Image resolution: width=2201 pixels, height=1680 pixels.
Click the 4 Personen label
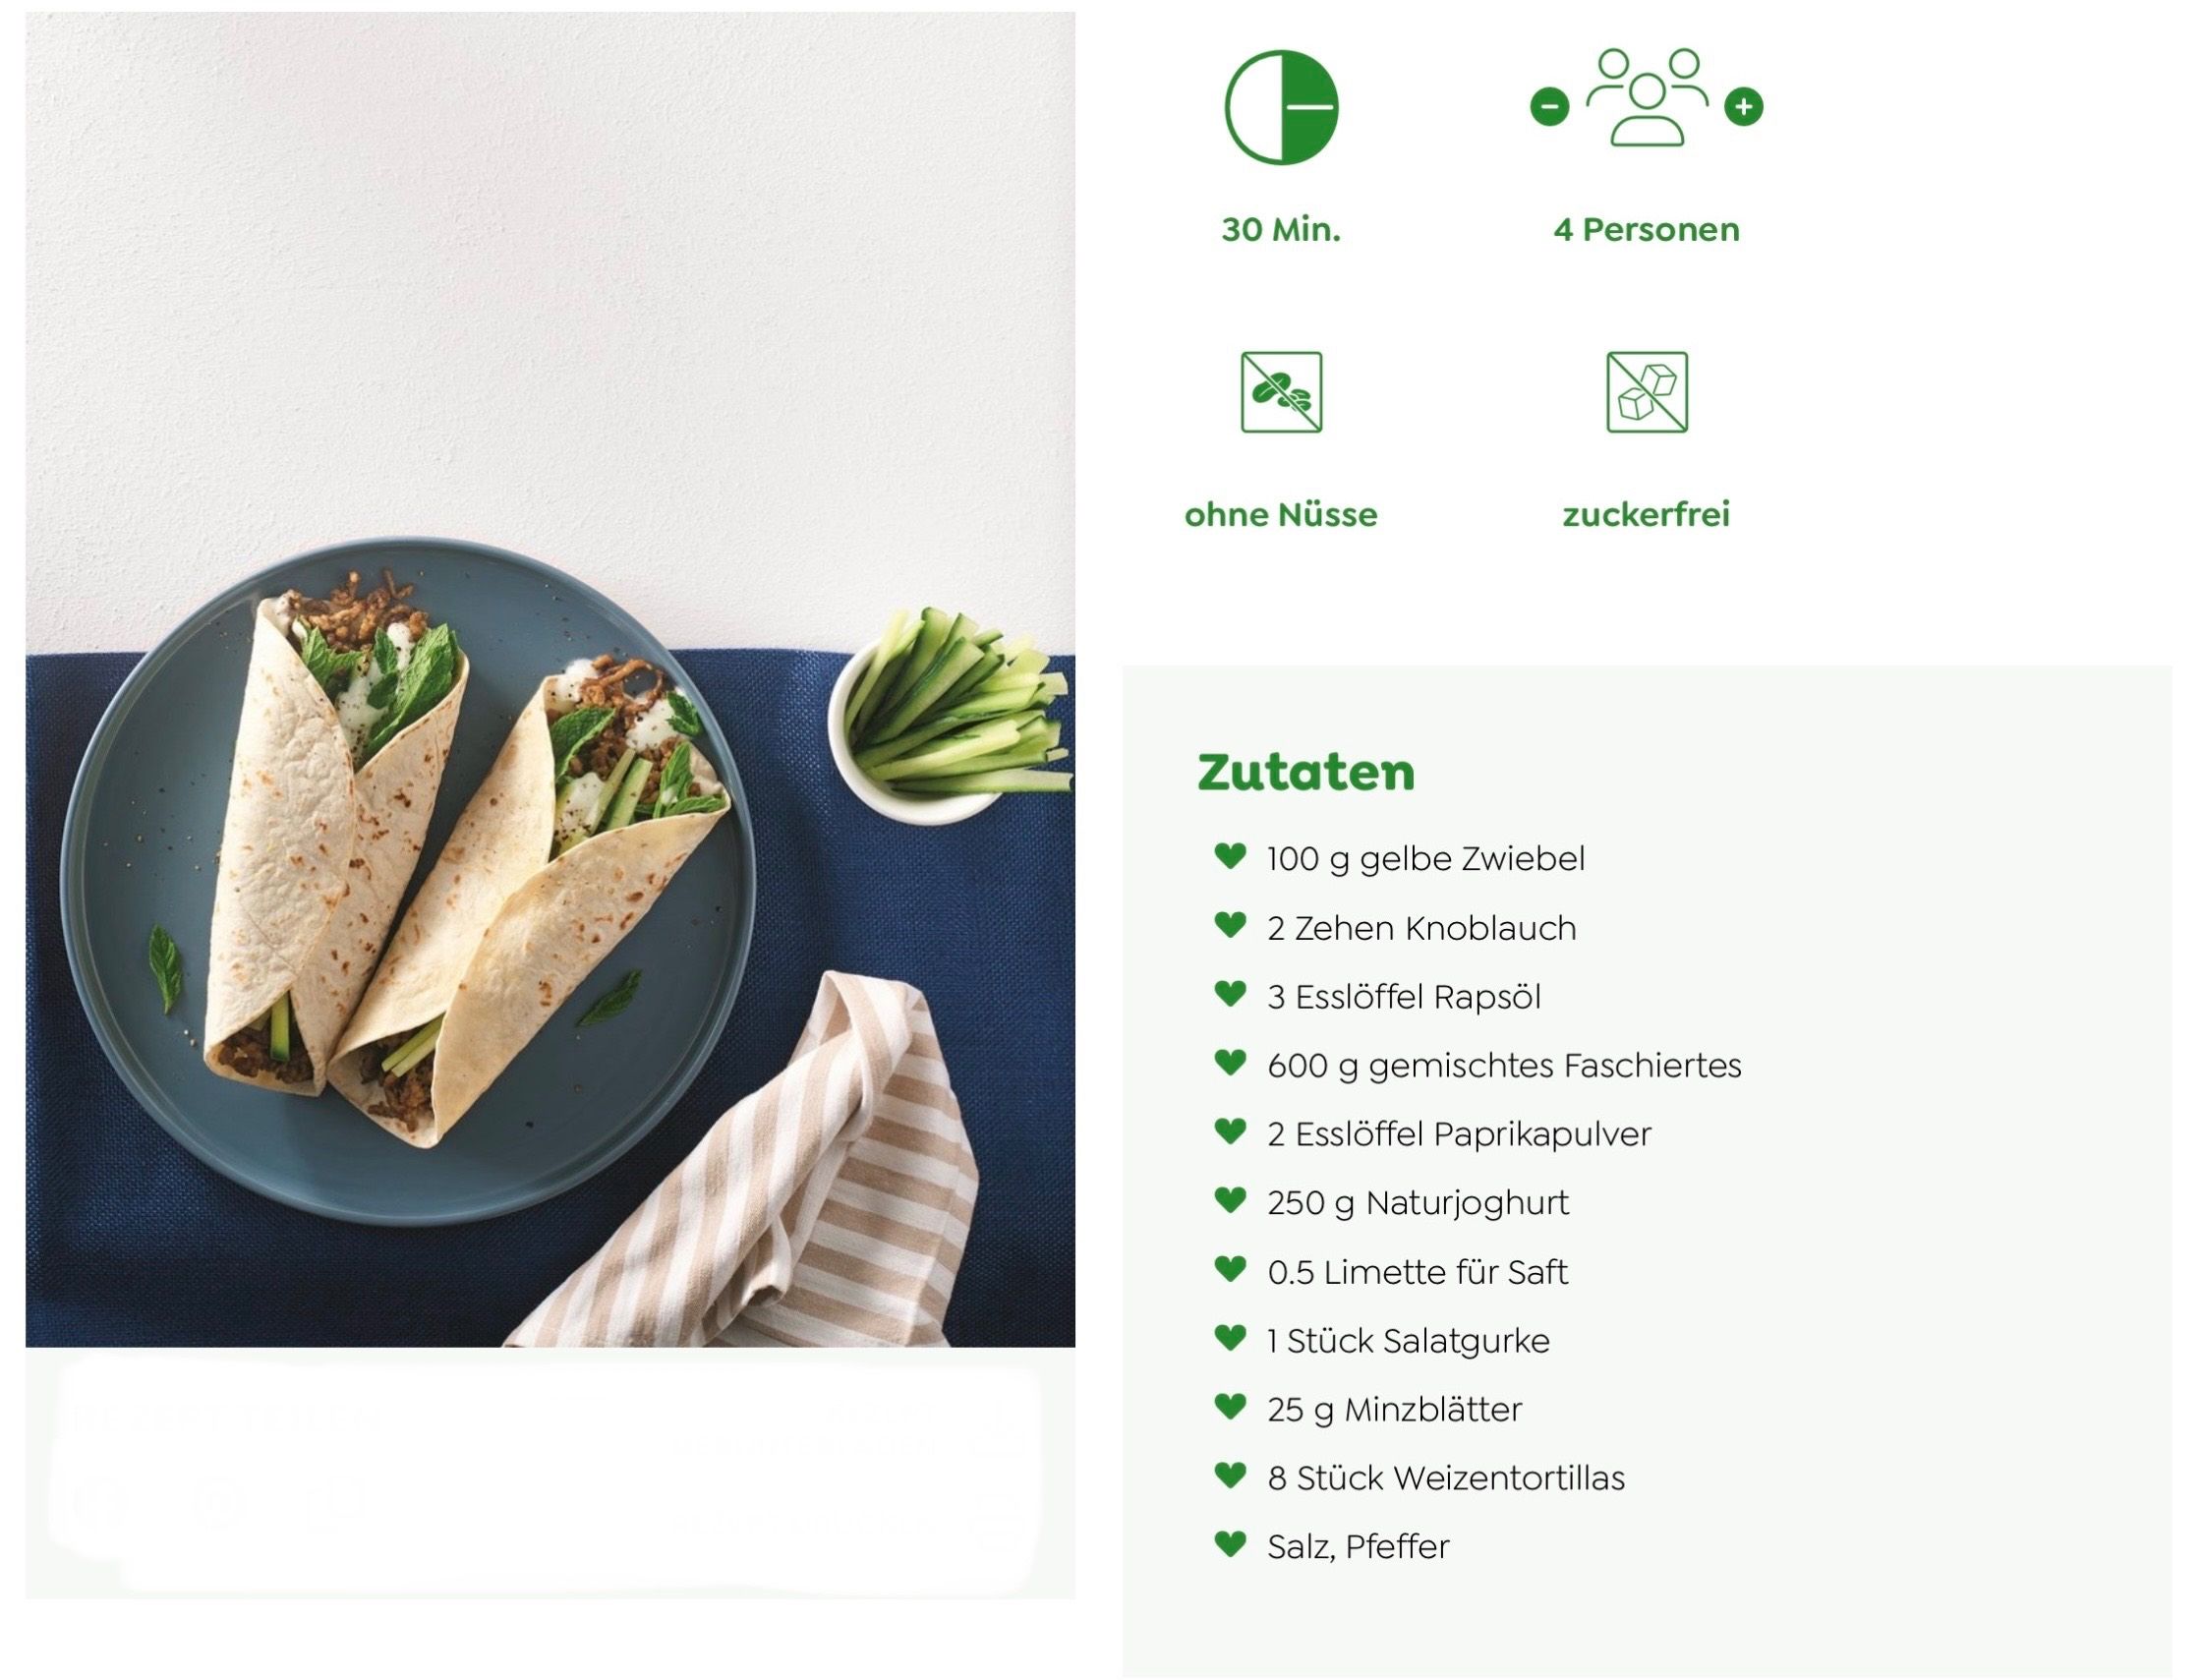(x=1646, y=230)
